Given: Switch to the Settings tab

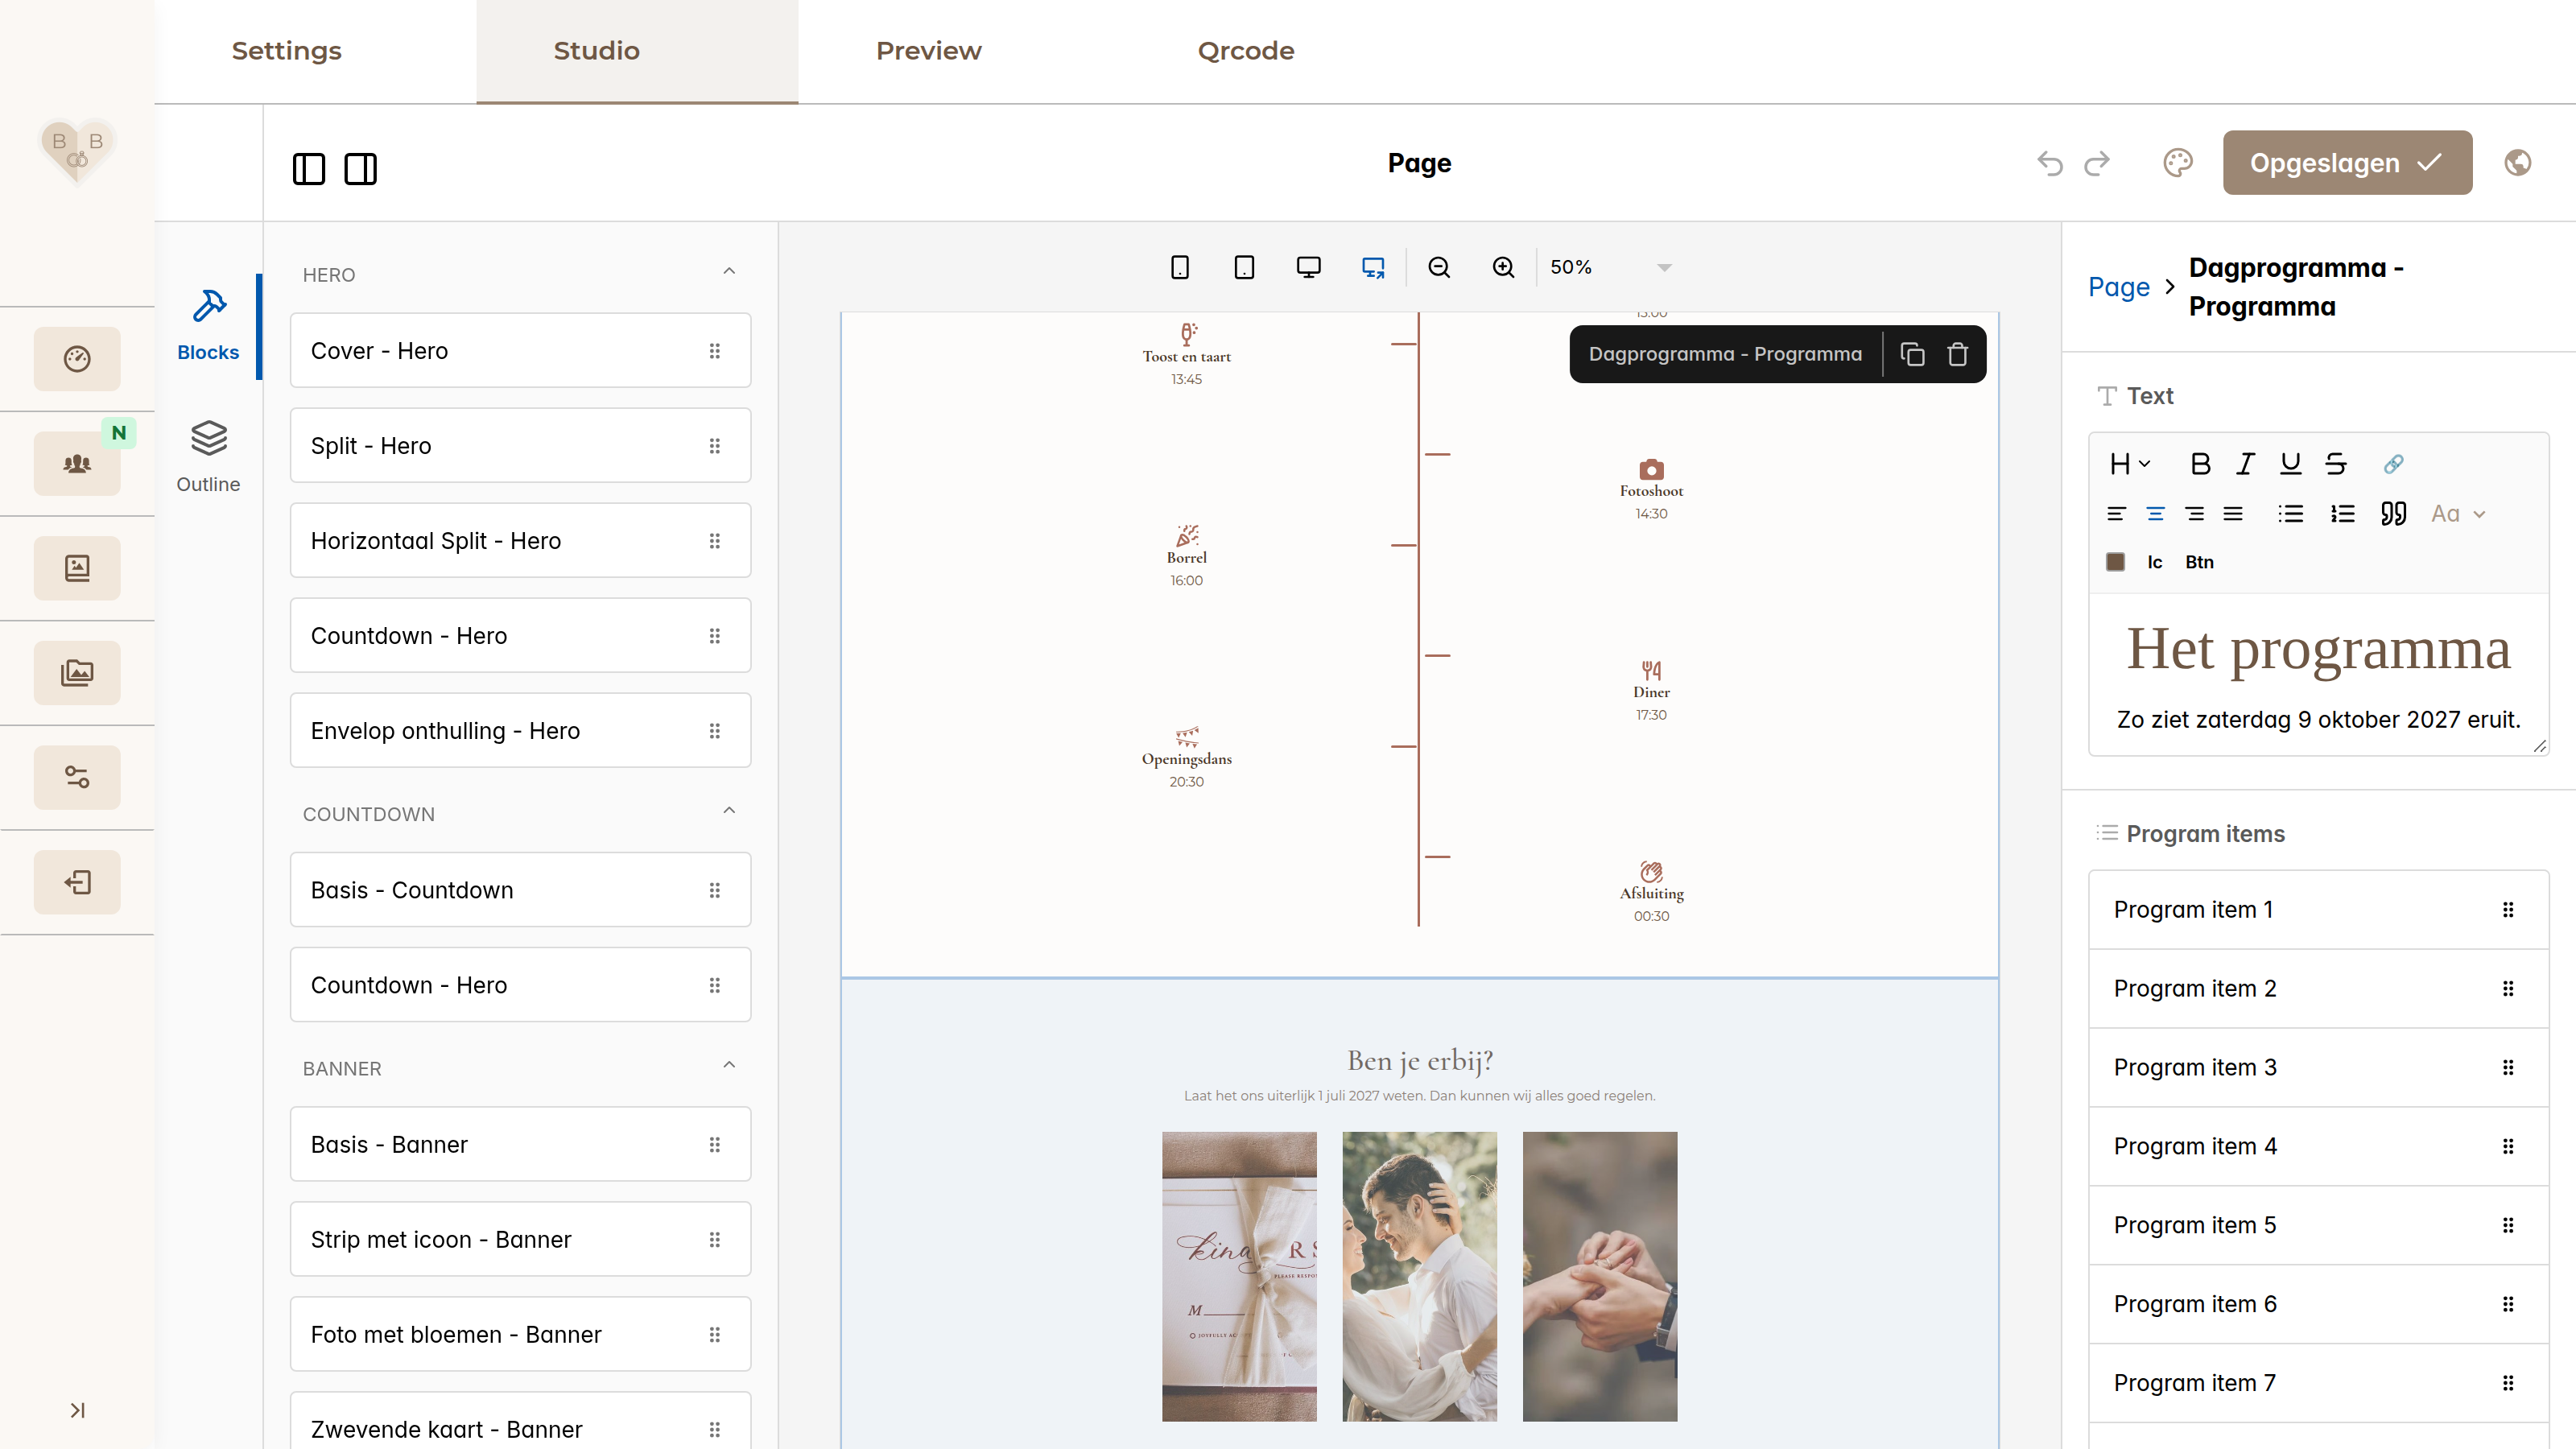Looking at the screenshot, I should 286,51.
